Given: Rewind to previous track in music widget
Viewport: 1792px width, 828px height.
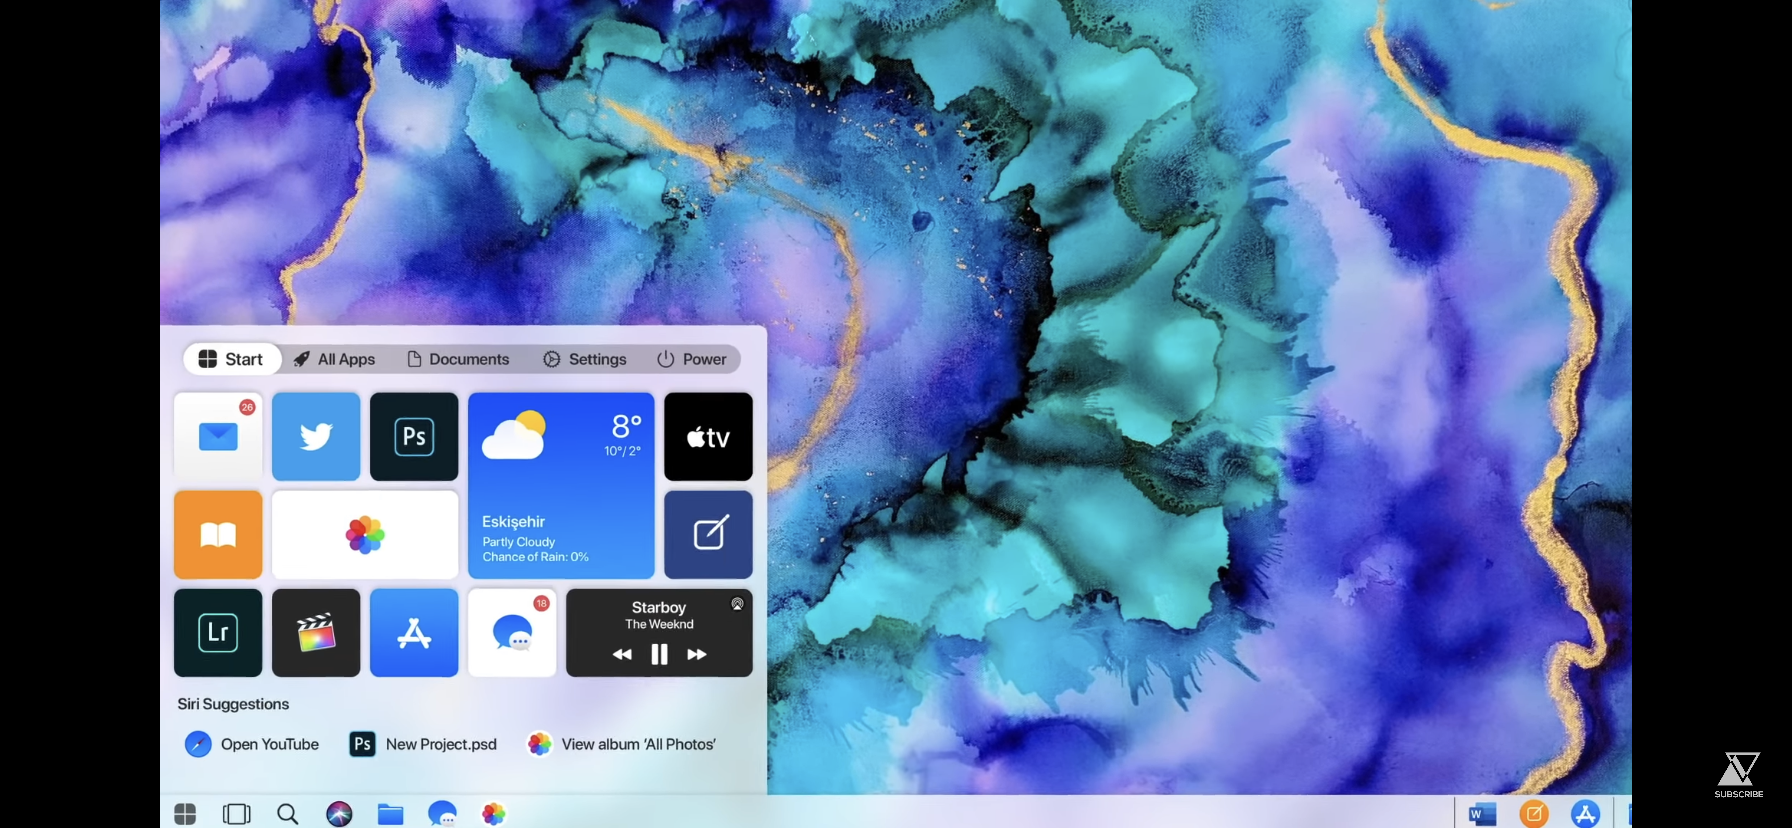Looking at the screenshot, I should click(622, 654).
